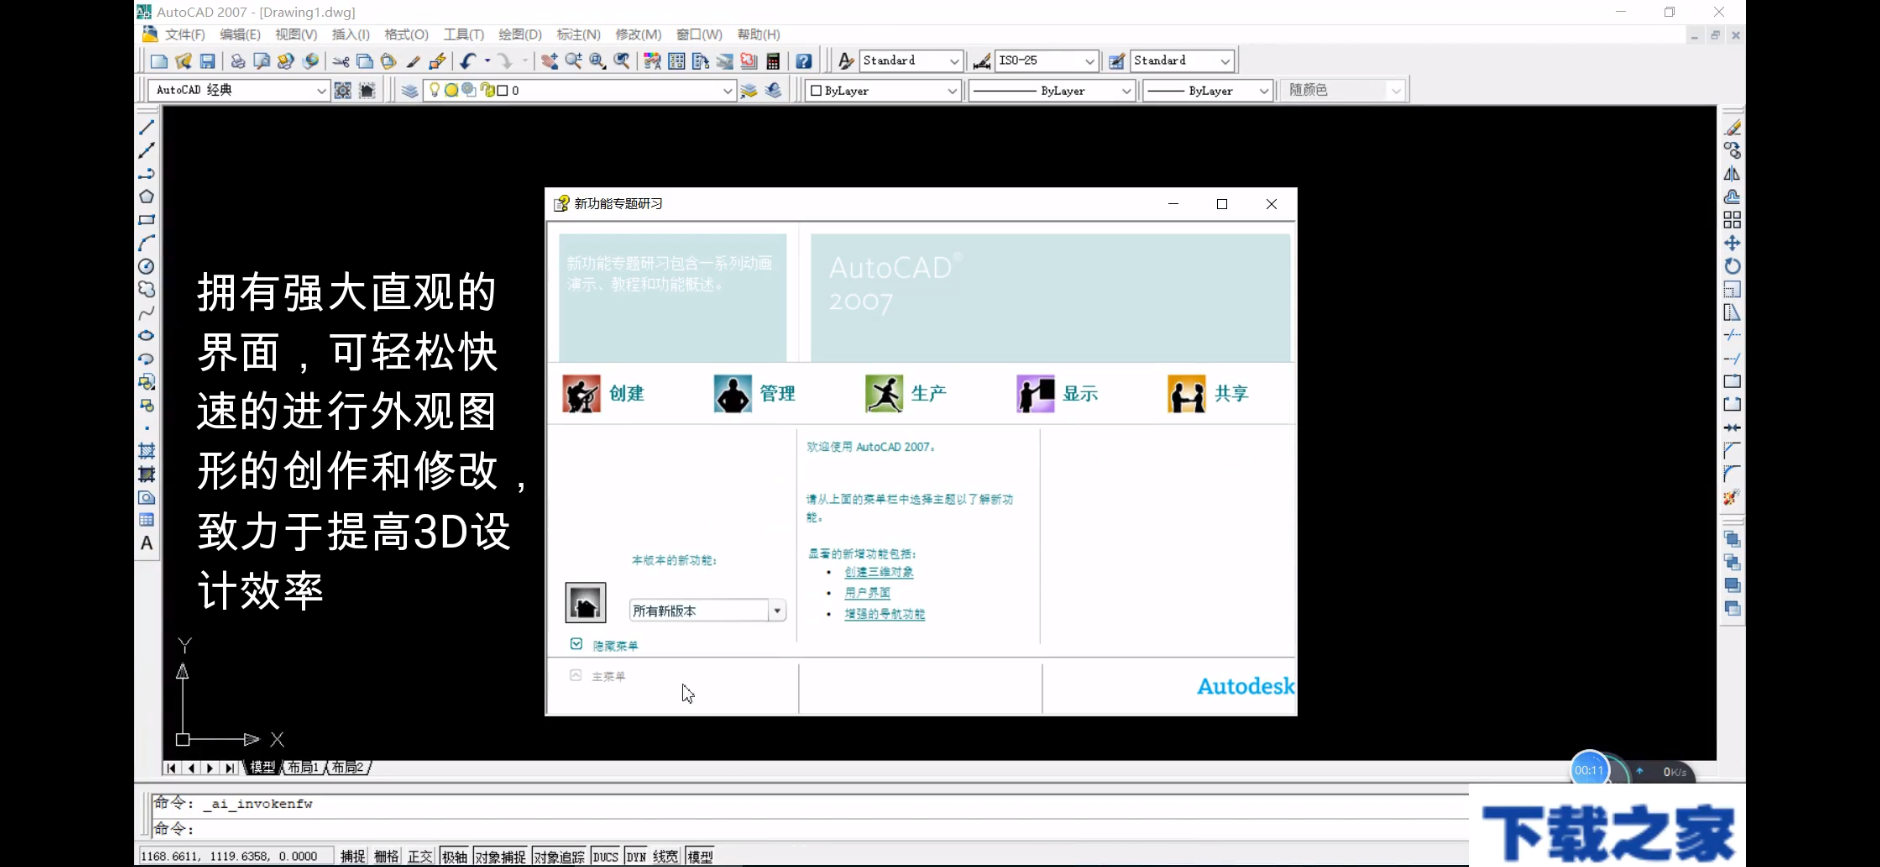Select the Rotate modify tool
The height and width of the screenshot is (867, 1880).
tap(1732, 266)
